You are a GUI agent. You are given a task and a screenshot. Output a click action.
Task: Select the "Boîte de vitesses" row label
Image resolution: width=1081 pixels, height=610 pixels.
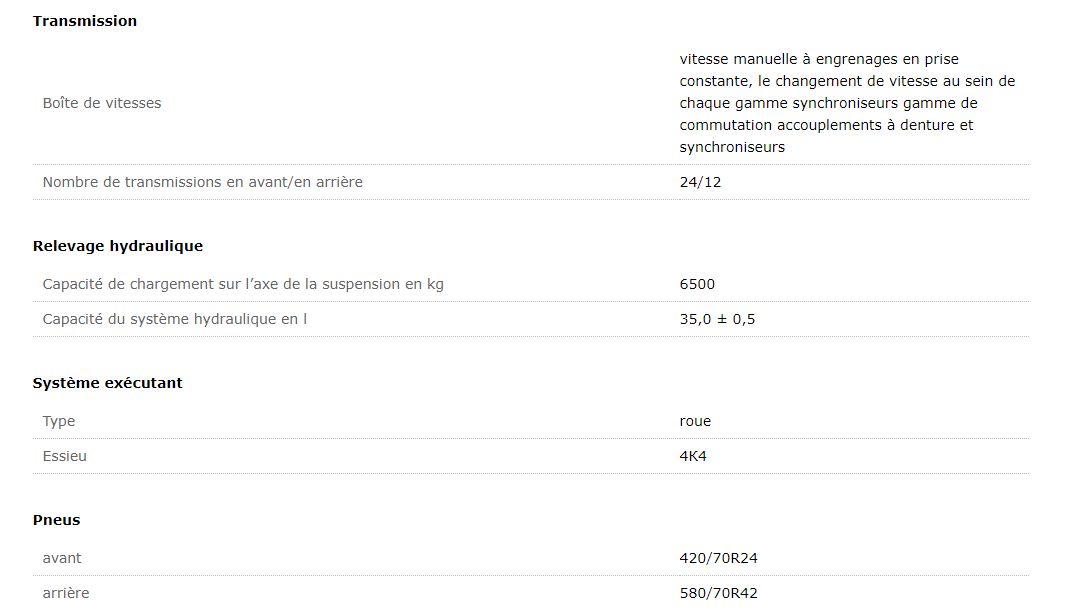tap(102, 103)
